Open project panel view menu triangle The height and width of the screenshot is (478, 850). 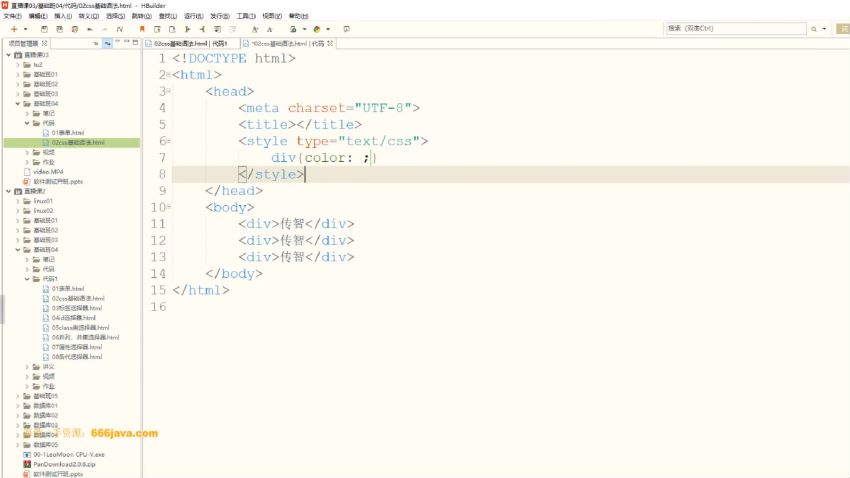coord(117,42)
